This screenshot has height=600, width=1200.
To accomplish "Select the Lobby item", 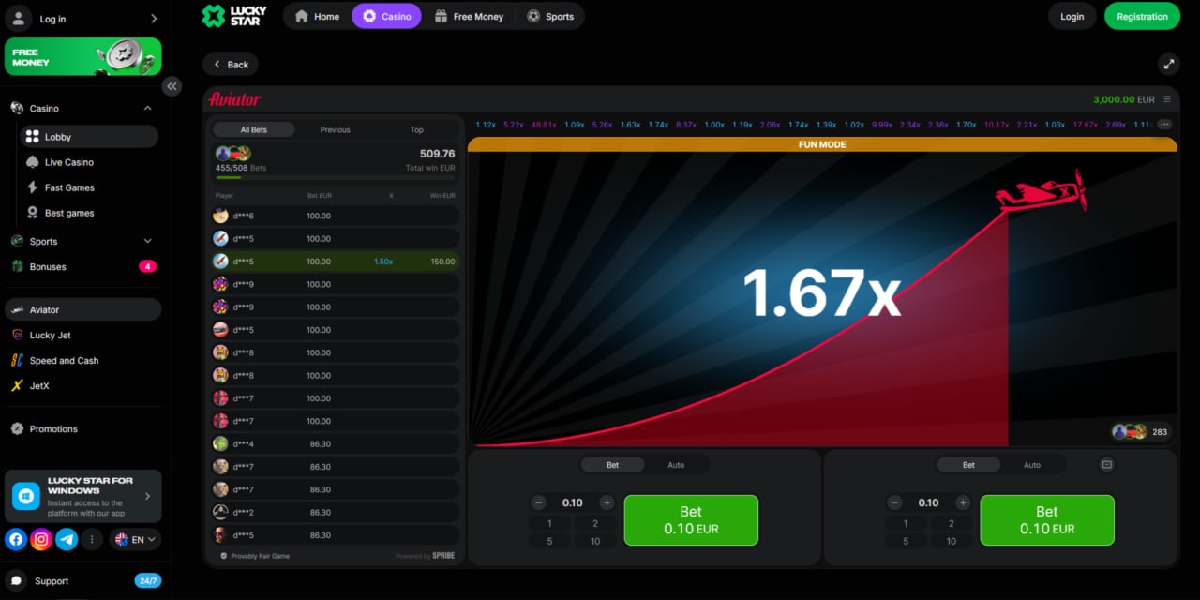I will pos(89,137).
